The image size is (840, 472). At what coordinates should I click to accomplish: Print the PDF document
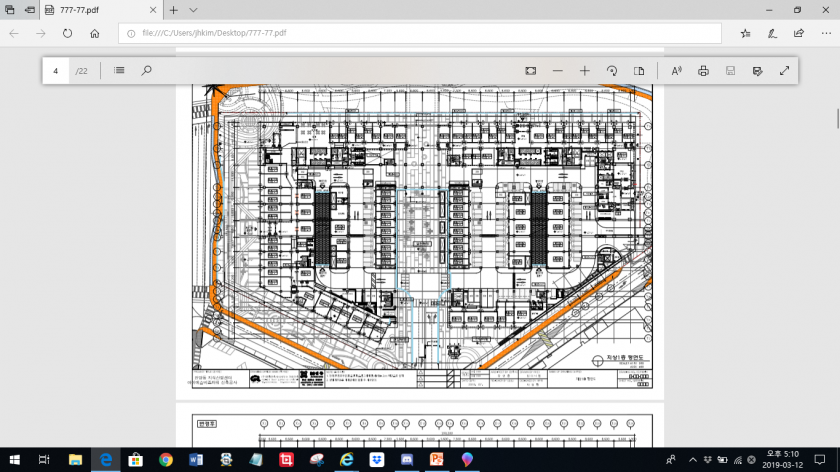pos(704,71)
